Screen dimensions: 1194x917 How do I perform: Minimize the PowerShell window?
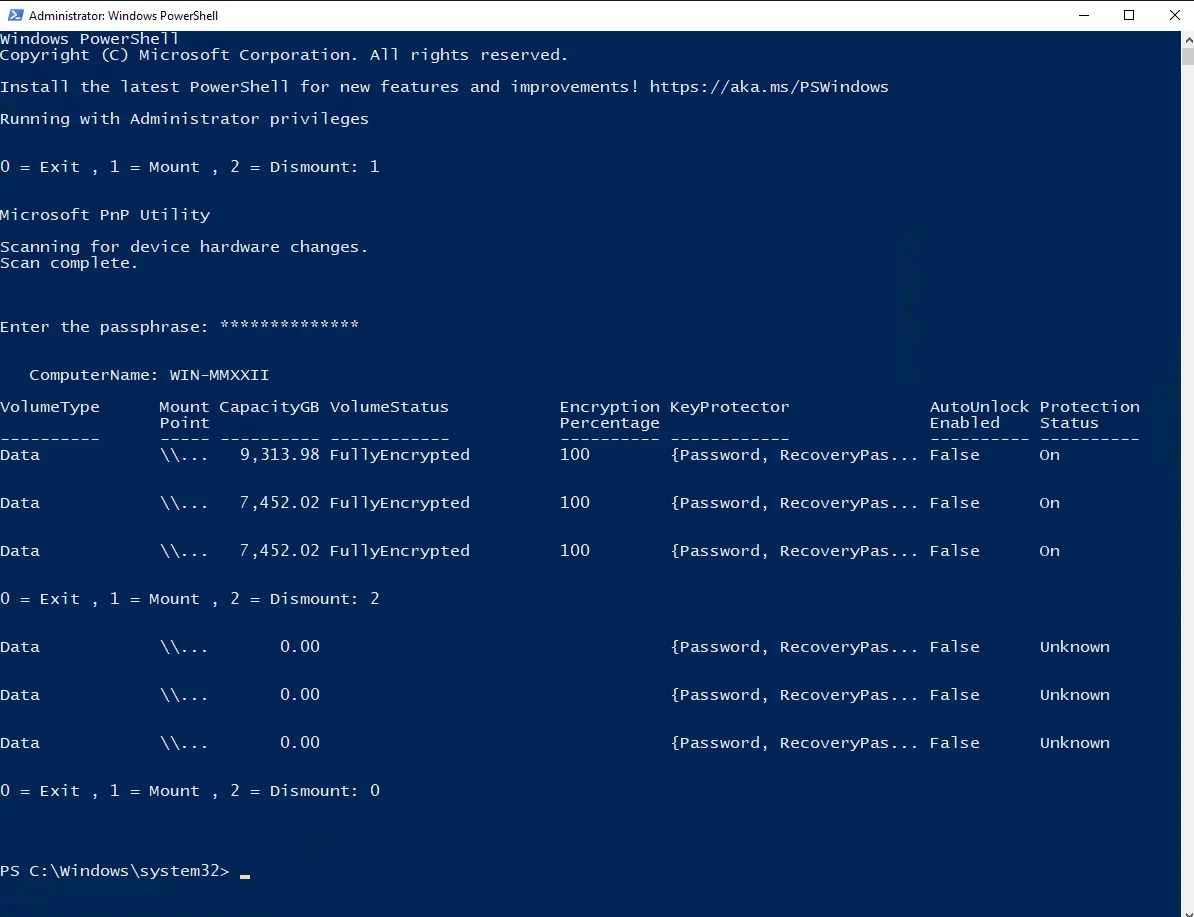[x=1084, y=16]
